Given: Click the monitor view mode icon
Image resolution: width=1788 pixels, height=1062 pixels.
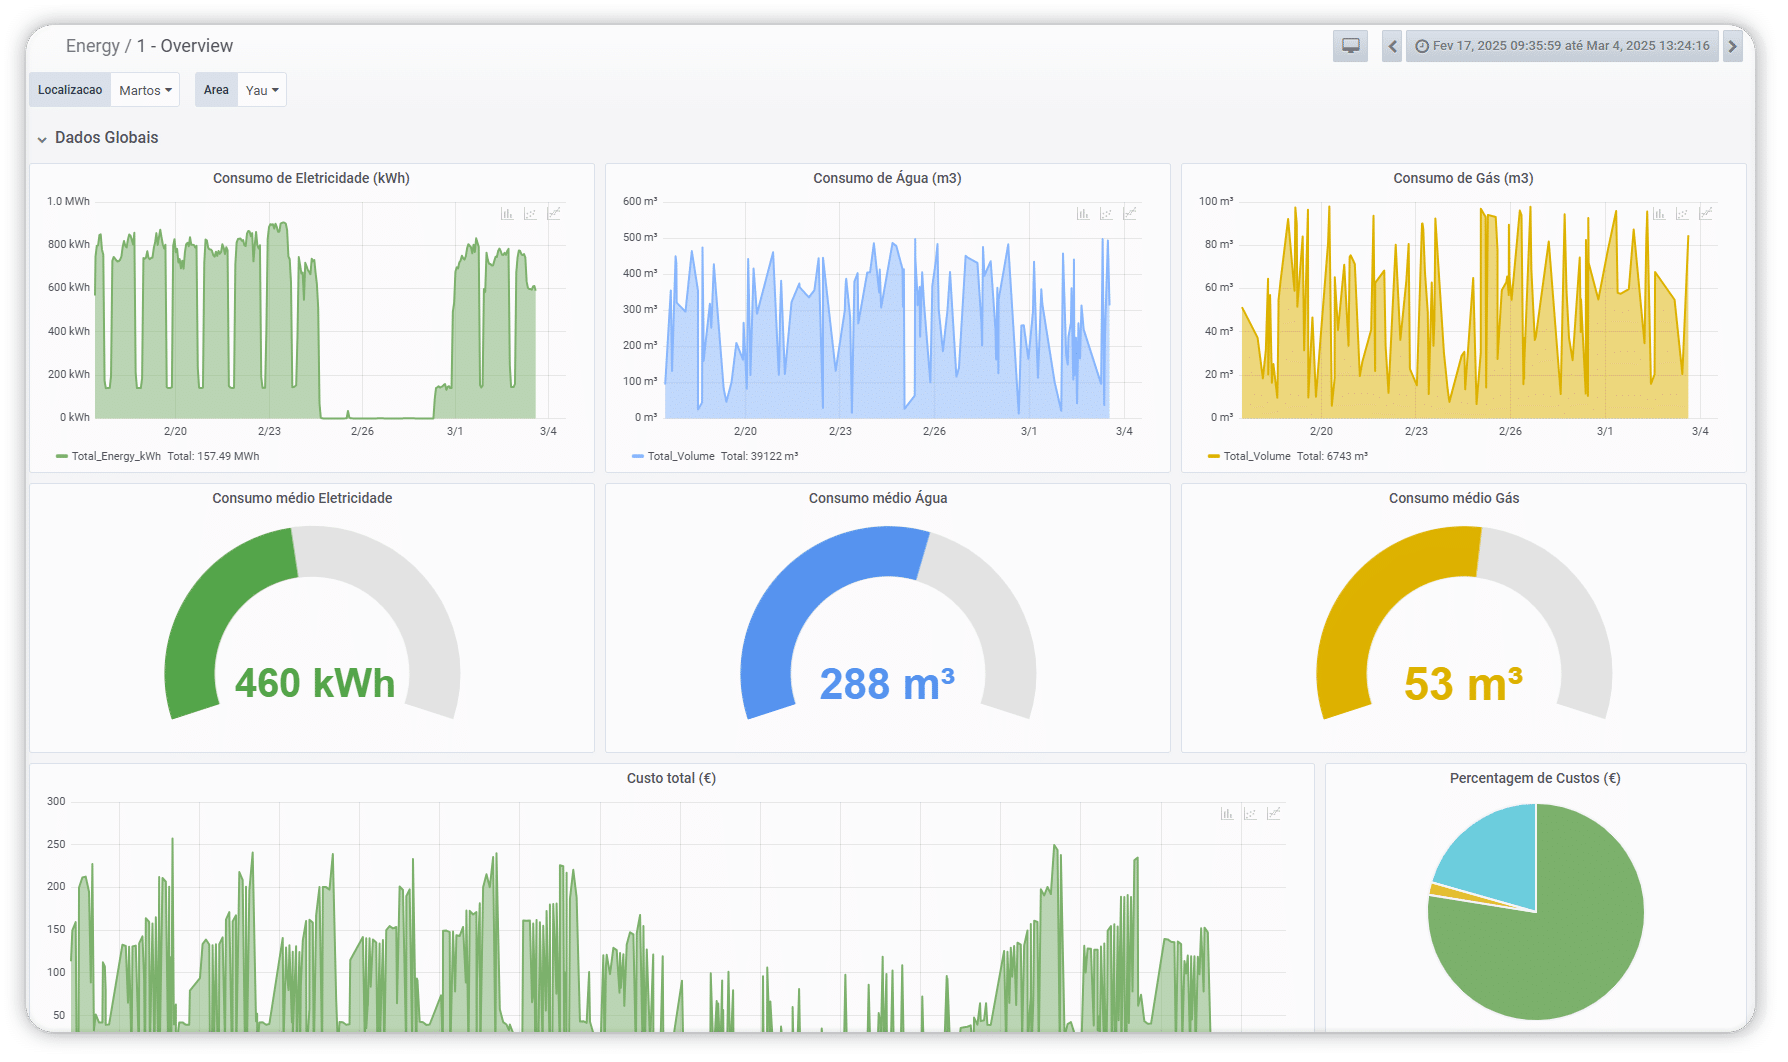Looking at the screenshot, I should click(1350, 46).
